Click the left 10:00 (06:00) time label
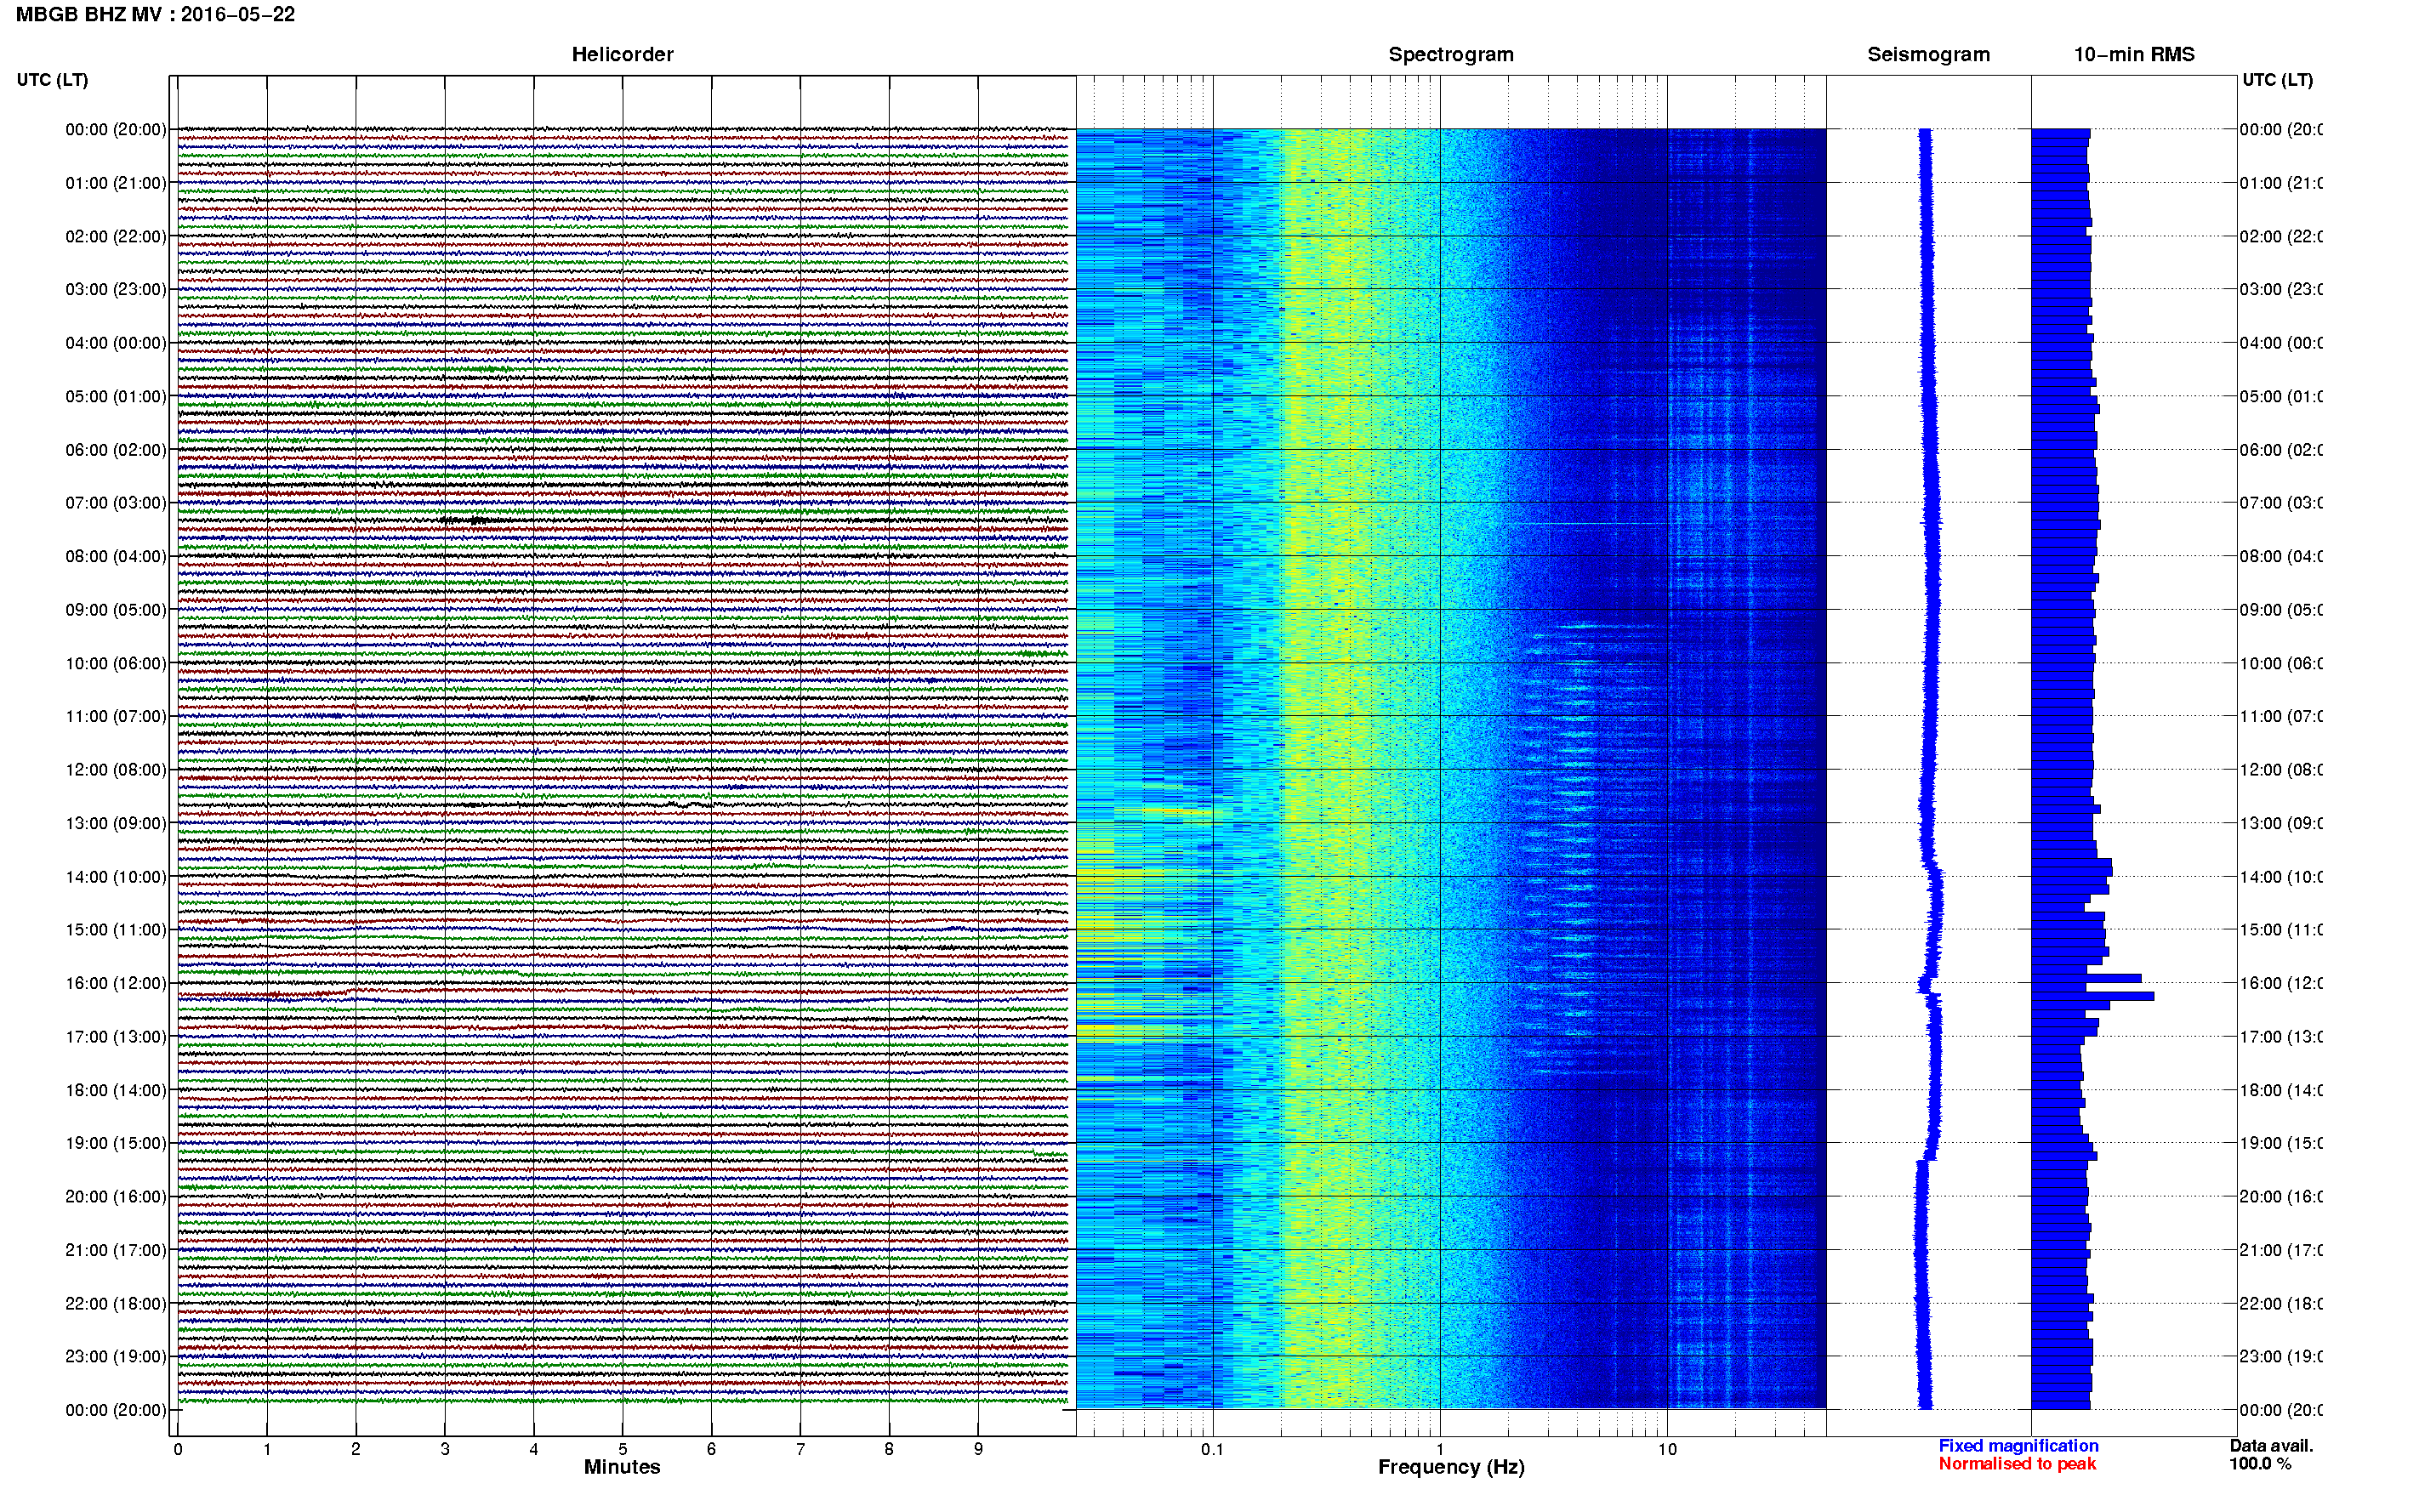Screen dimensions: 2419x1512 (116, 664)
